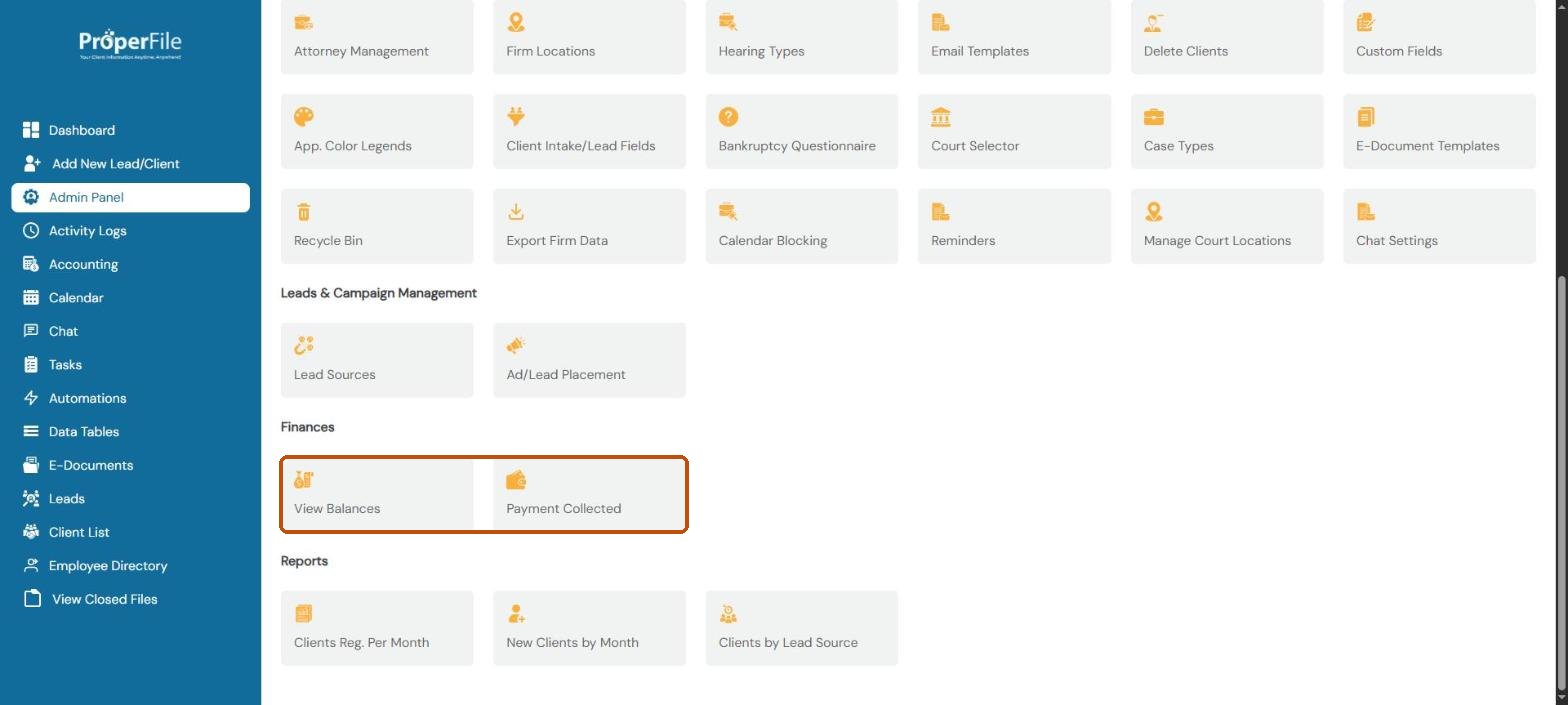Click the View Closed Files label
This screenshot has width=1568, height=705.
pos(105,599)
